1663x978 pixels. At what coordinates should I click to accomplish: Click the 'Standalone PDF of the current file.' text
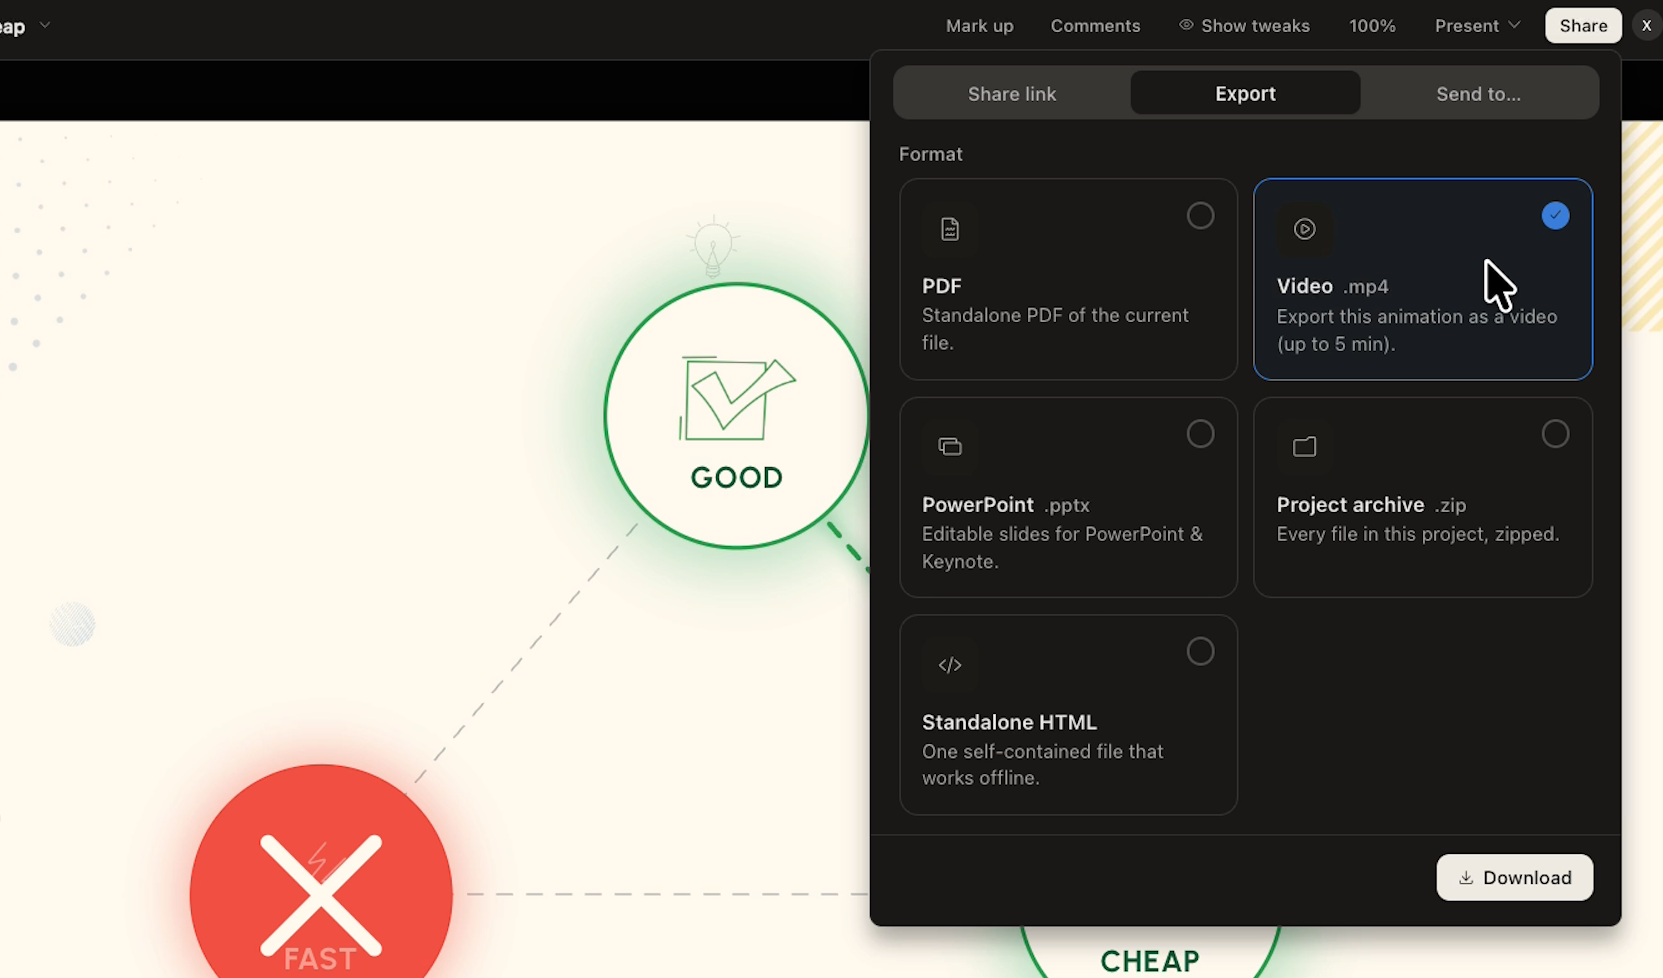coord(1055,329)
